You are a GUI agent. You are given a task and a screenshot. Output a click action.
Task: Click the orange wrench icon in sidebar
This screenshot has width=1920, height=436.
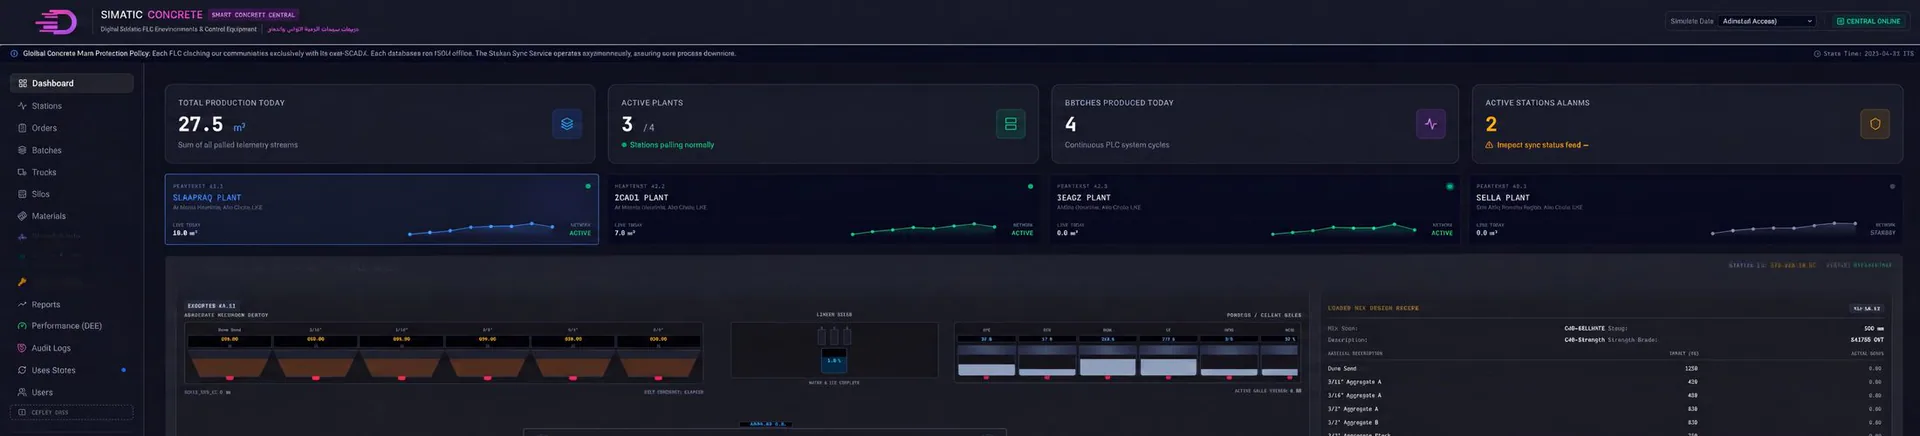[22, 282]
